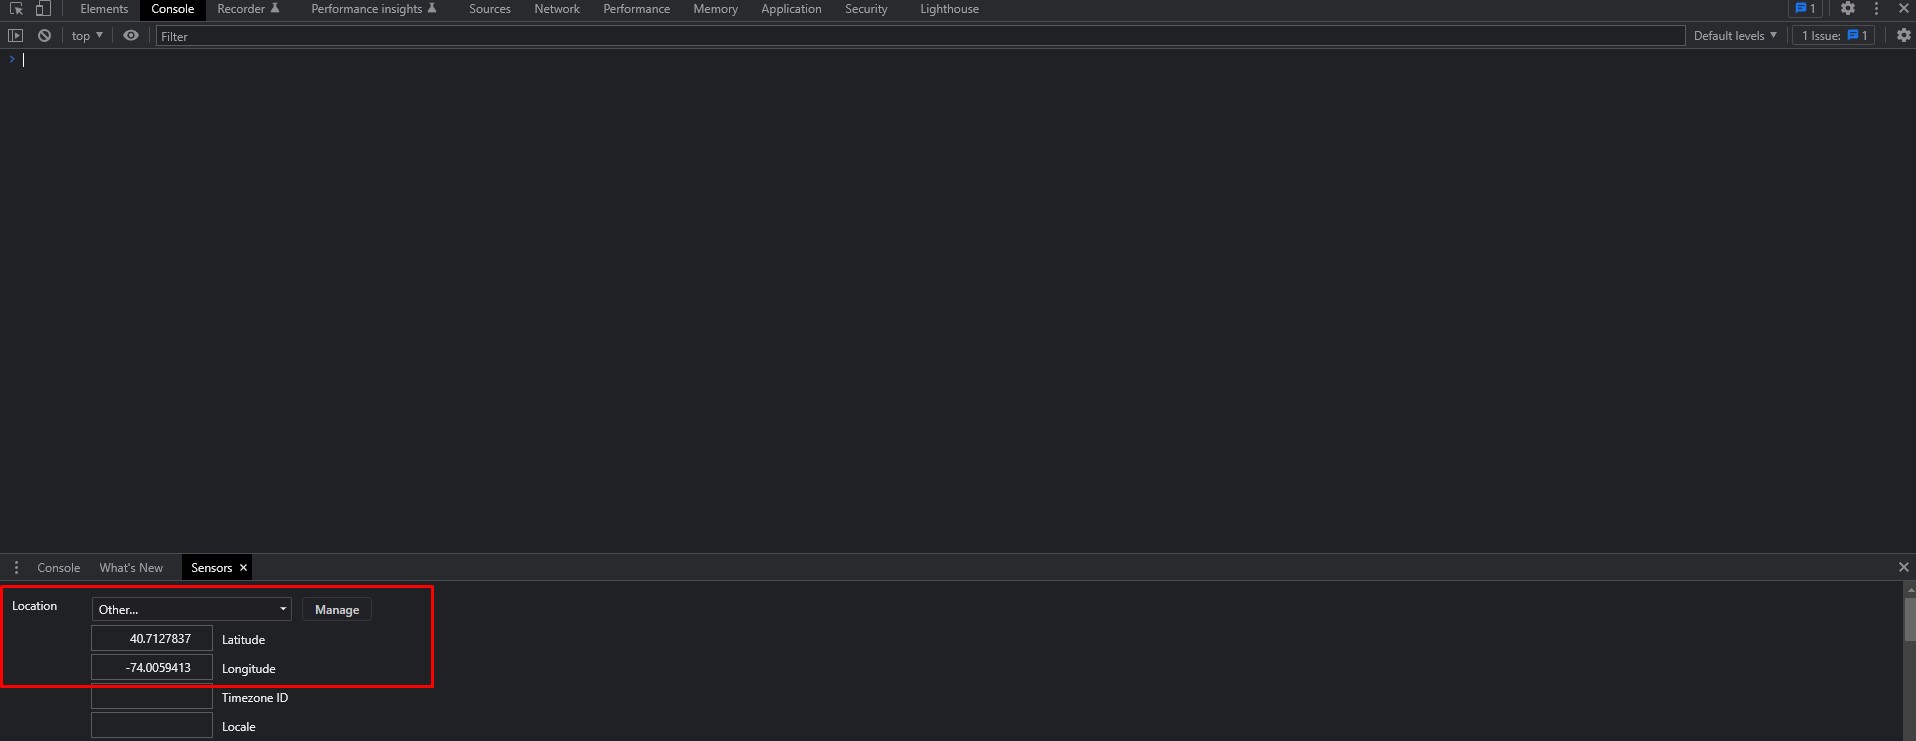Image resolution: width=1916 pixels, height=741 pixels.
Task: Open the customize DevTools three-dot menu
Action: (x=1876, y=9)
